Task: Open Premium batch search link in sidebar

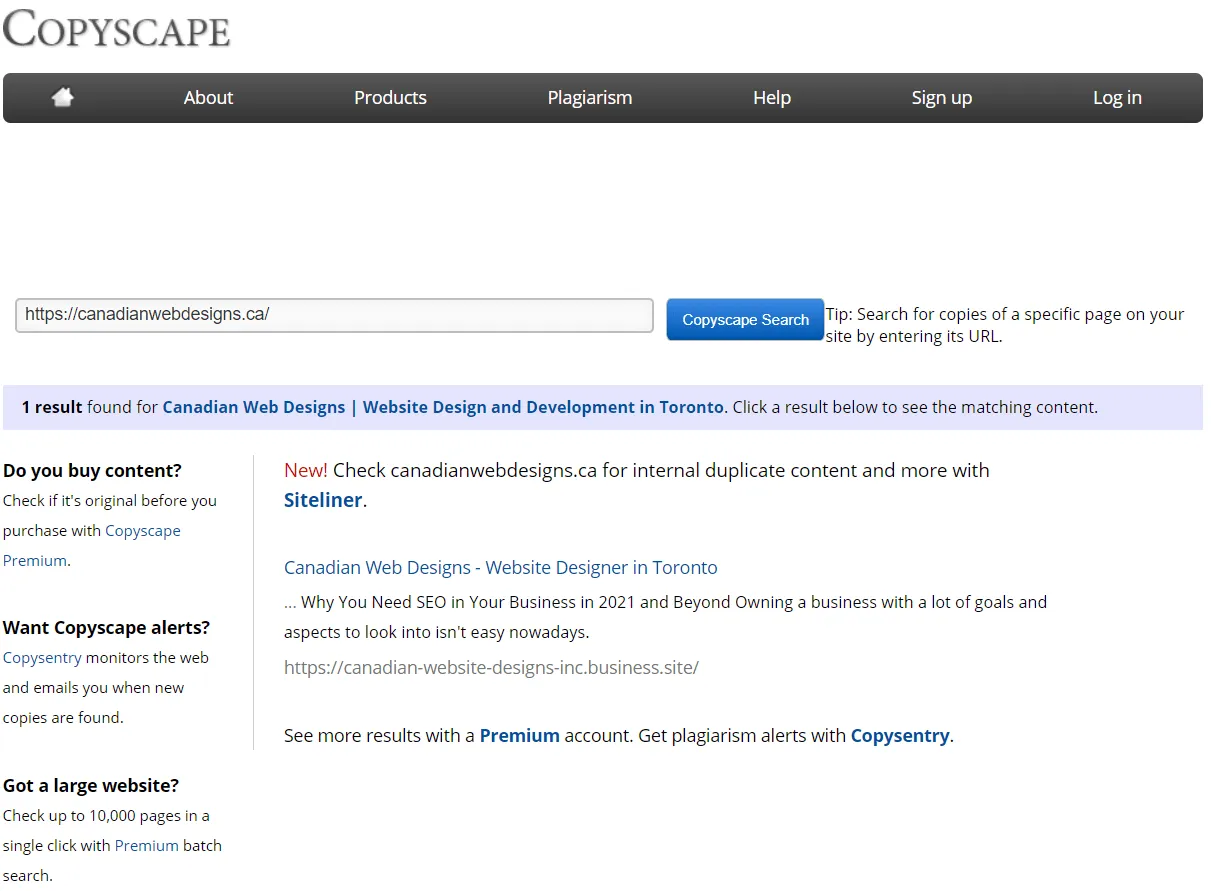Action: [146, 845]
